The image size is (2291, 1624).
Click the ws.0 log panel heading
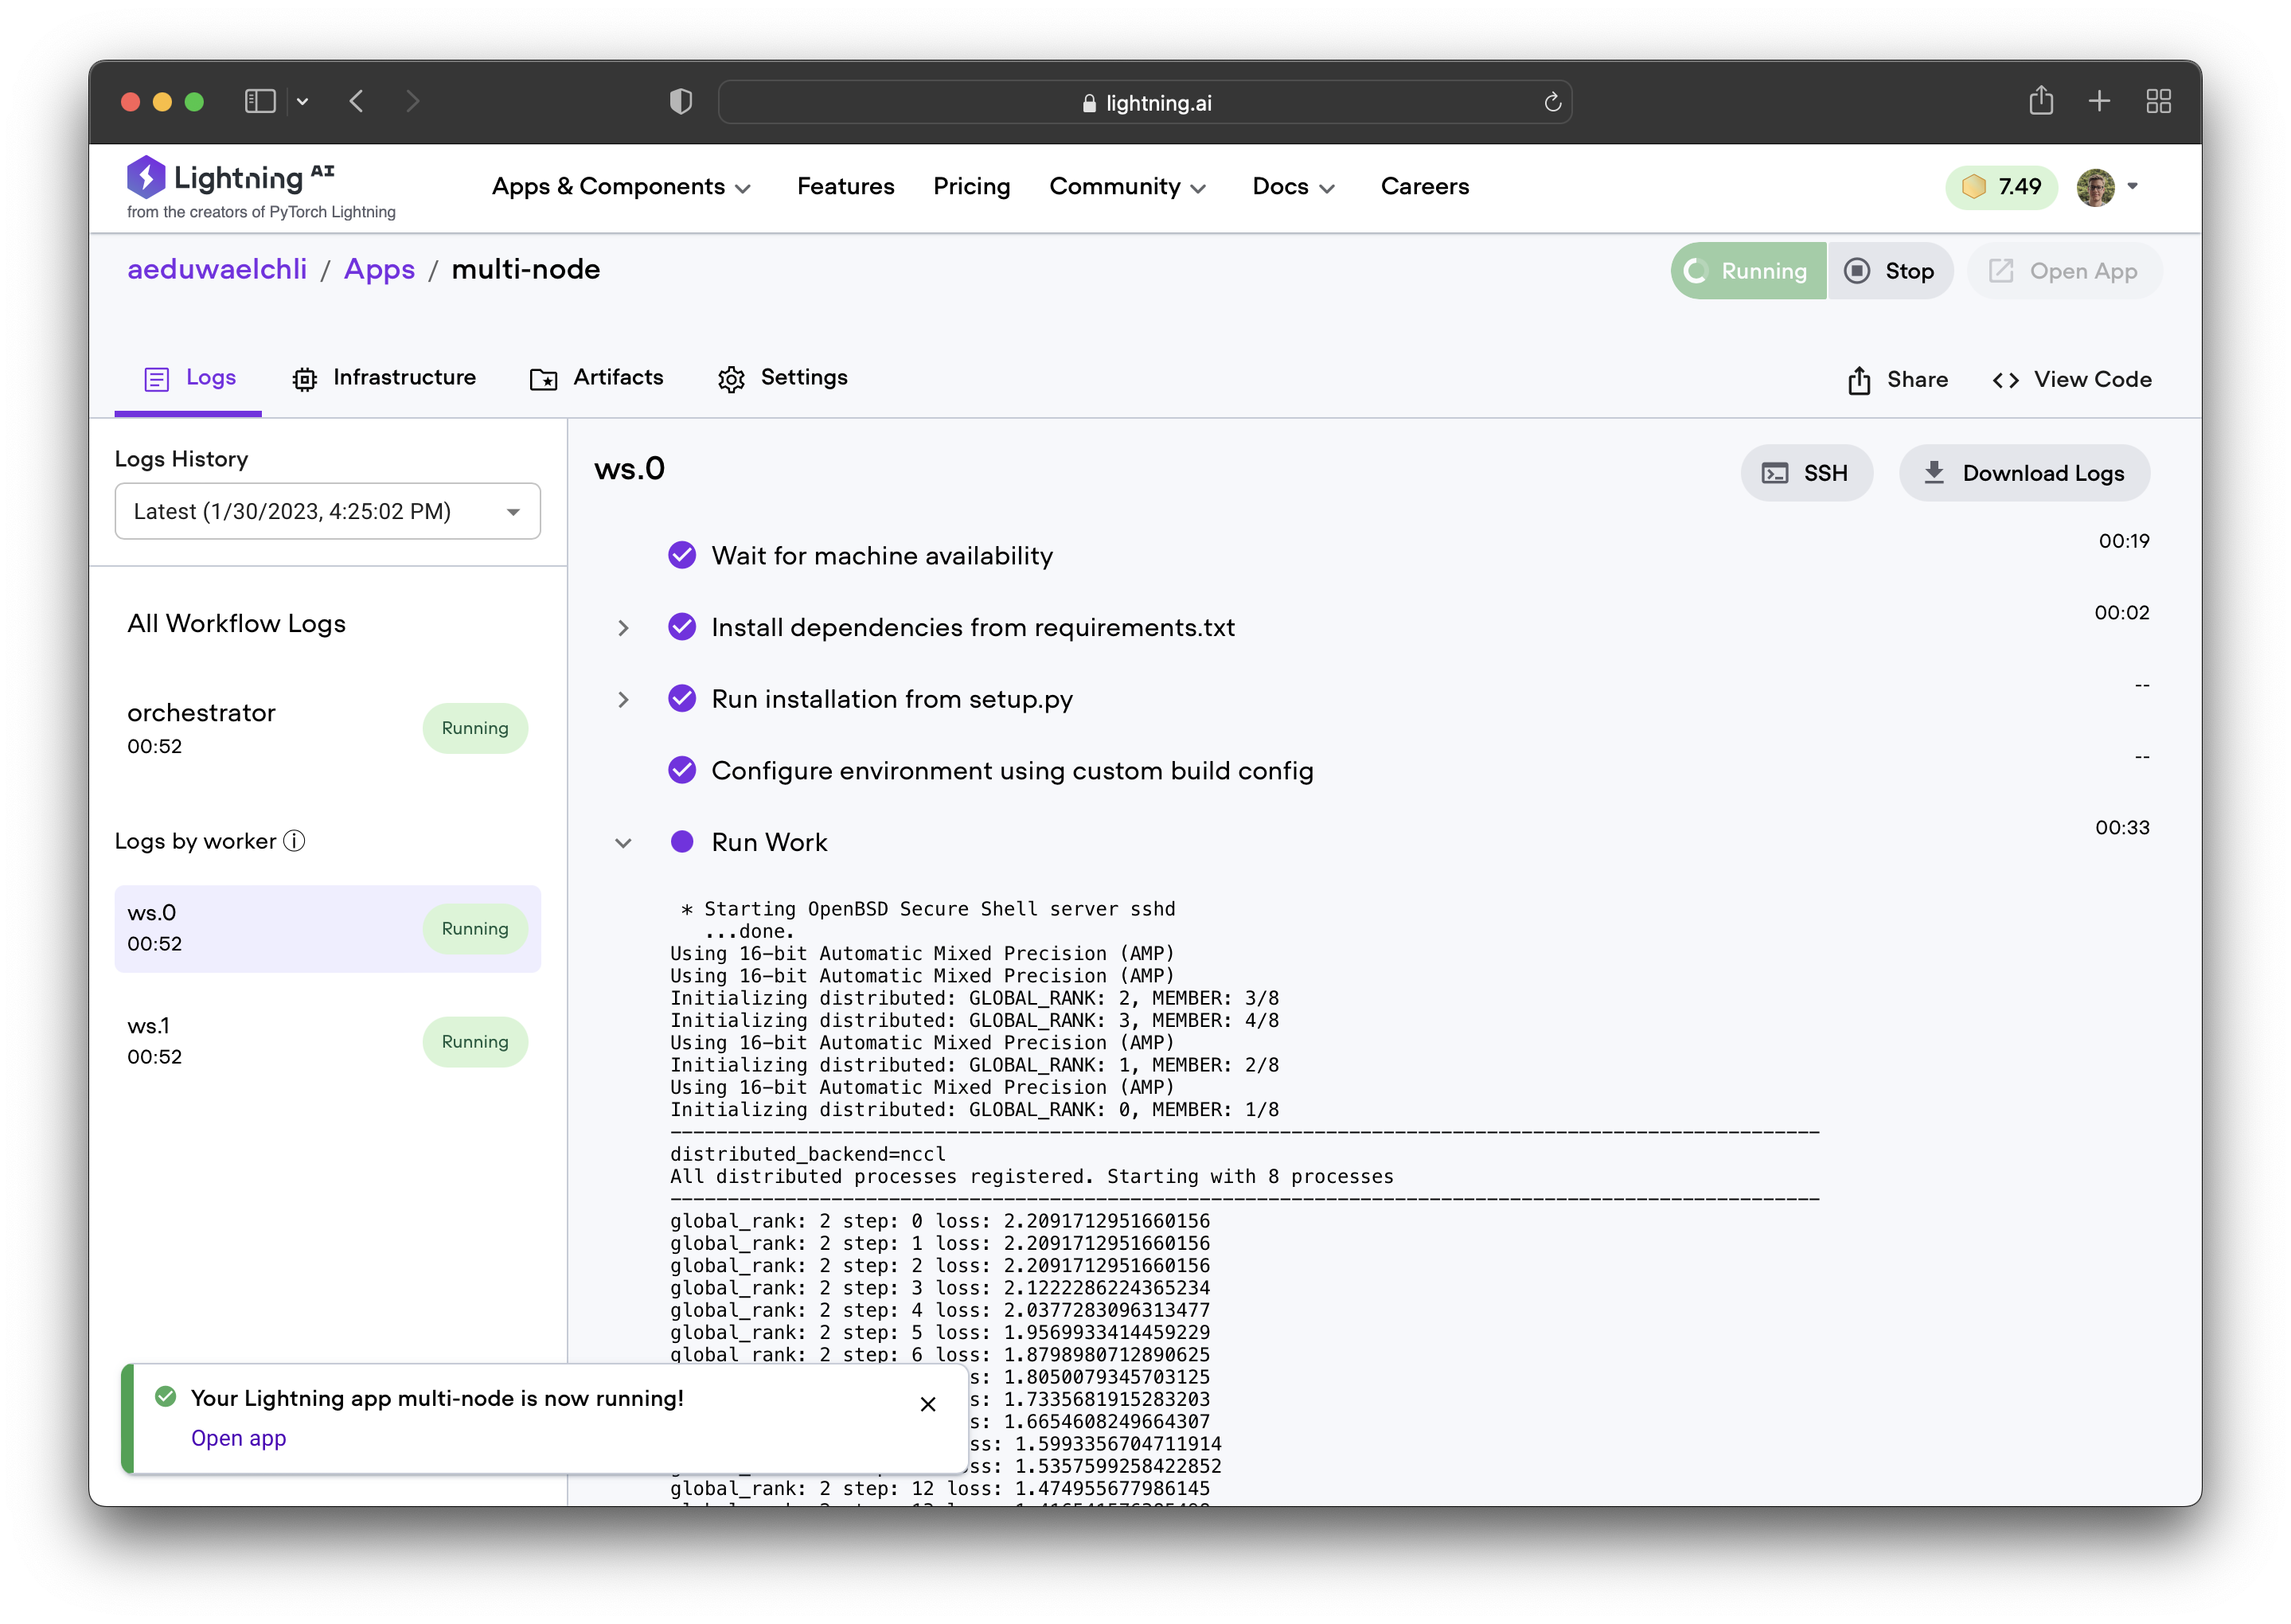[629, 469]
